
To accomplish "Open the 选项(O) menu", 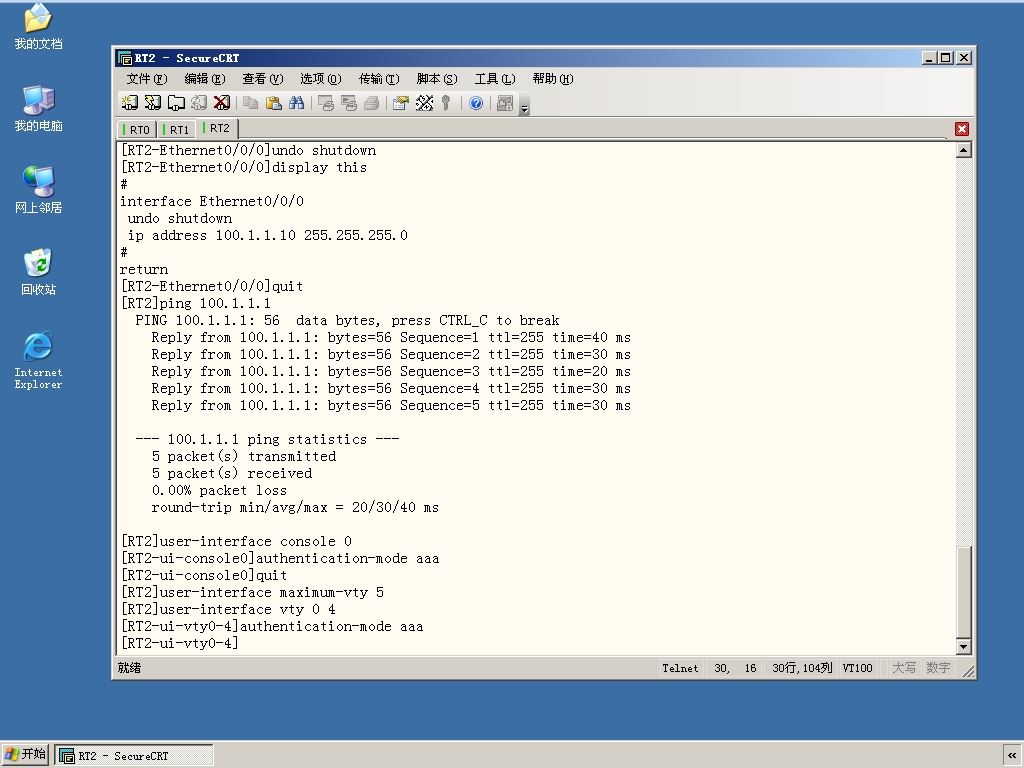I will coord(321,79).
